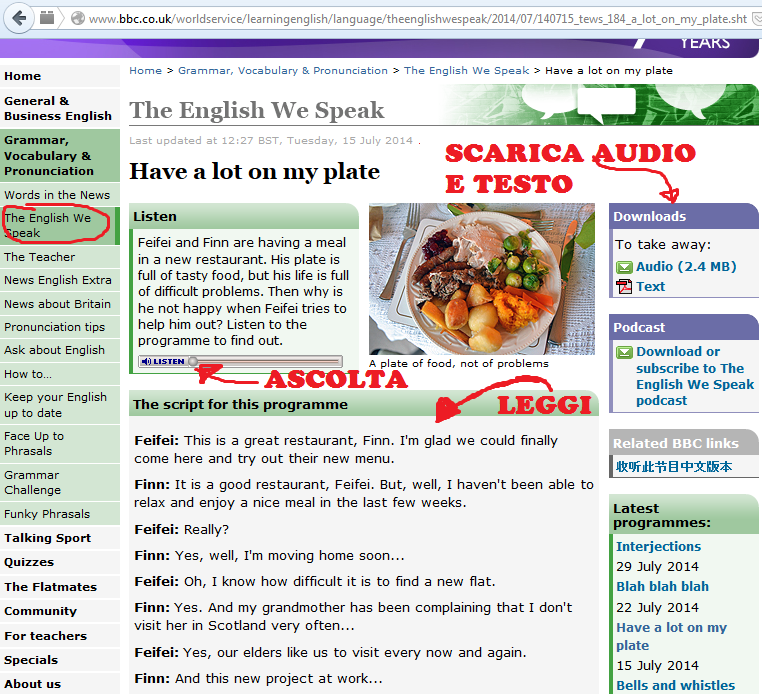The width and height of the screenshot is (762, 694).
Task: Click the date '15 July 2014' in Latest programmes
Action: [x=657, y=665]
